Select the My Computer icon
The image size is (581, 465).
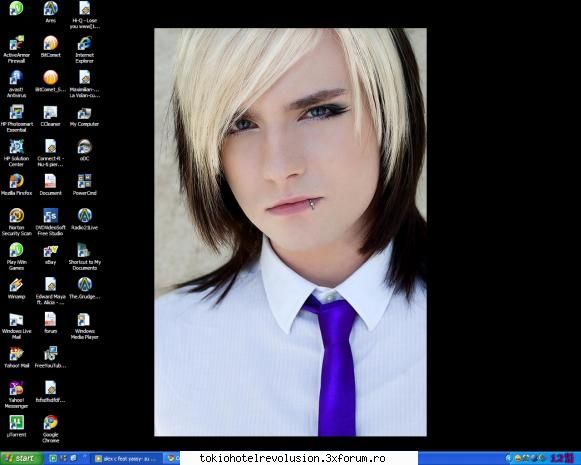[x=84, y=116]
